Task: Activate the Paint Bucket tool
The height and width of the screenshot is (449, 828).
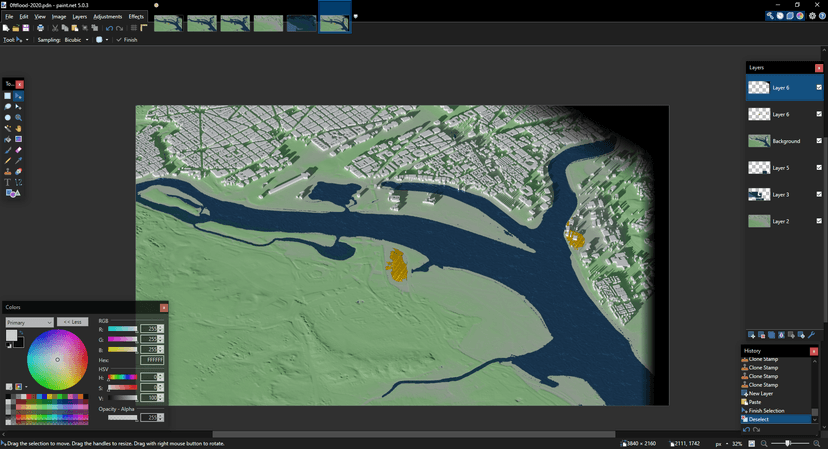Action: pyautogui.click(x=8, y=139)
